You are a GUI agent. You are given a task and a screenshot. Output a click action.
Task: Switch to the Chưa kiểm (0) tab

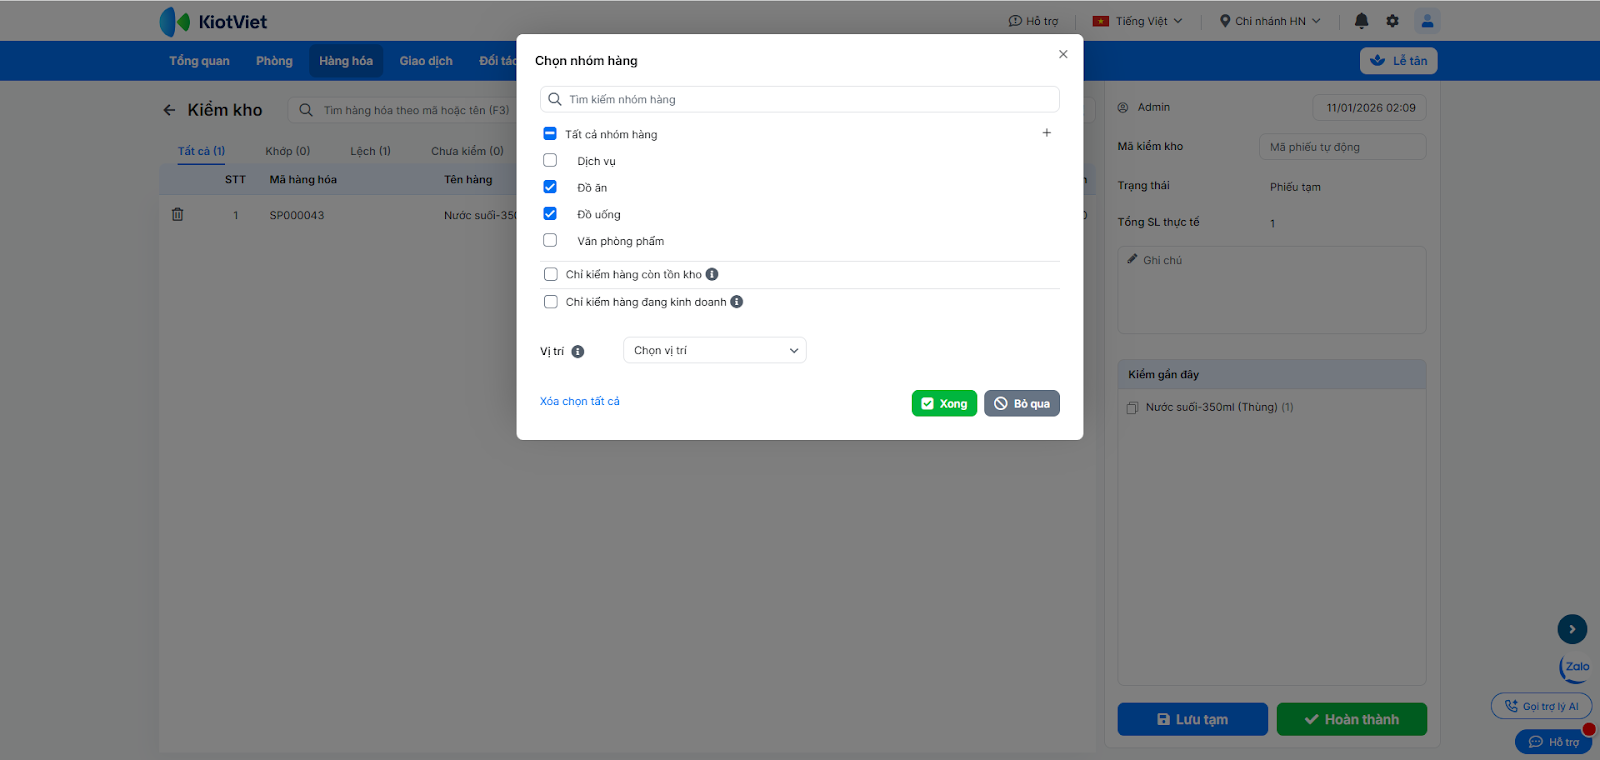[x=467, y=151]
